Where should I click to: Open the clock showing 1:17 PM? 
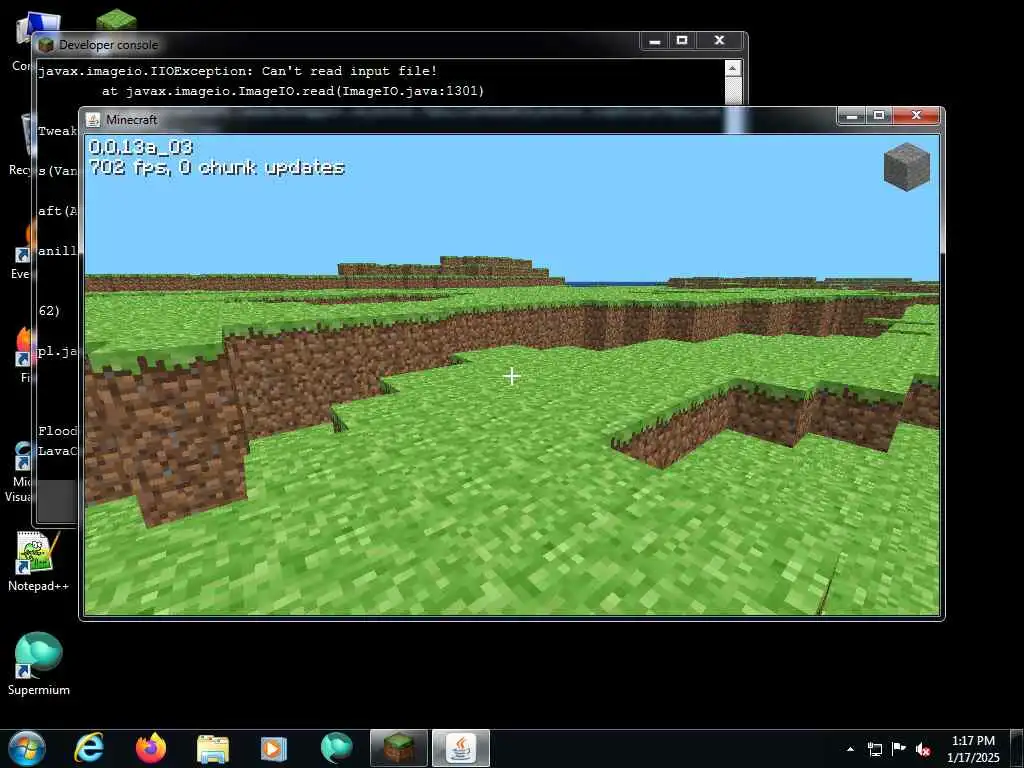(973, 749)
